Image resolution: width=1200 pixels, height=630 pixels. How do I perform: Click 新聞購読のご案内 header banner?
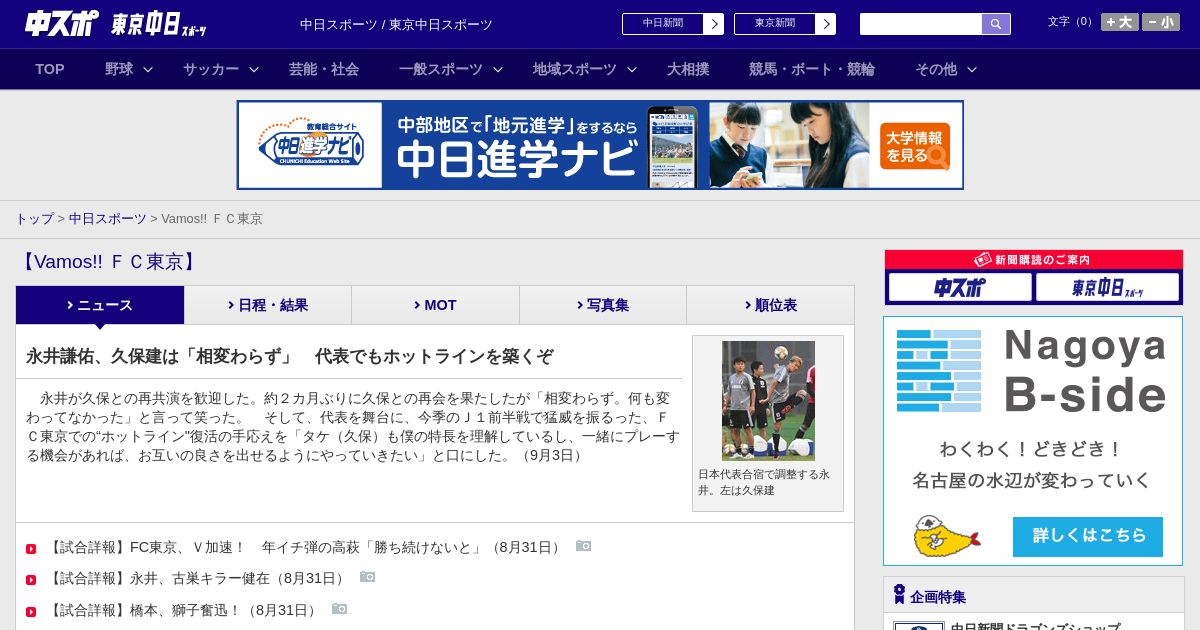pyautogui.click(x=1034, y=259)
